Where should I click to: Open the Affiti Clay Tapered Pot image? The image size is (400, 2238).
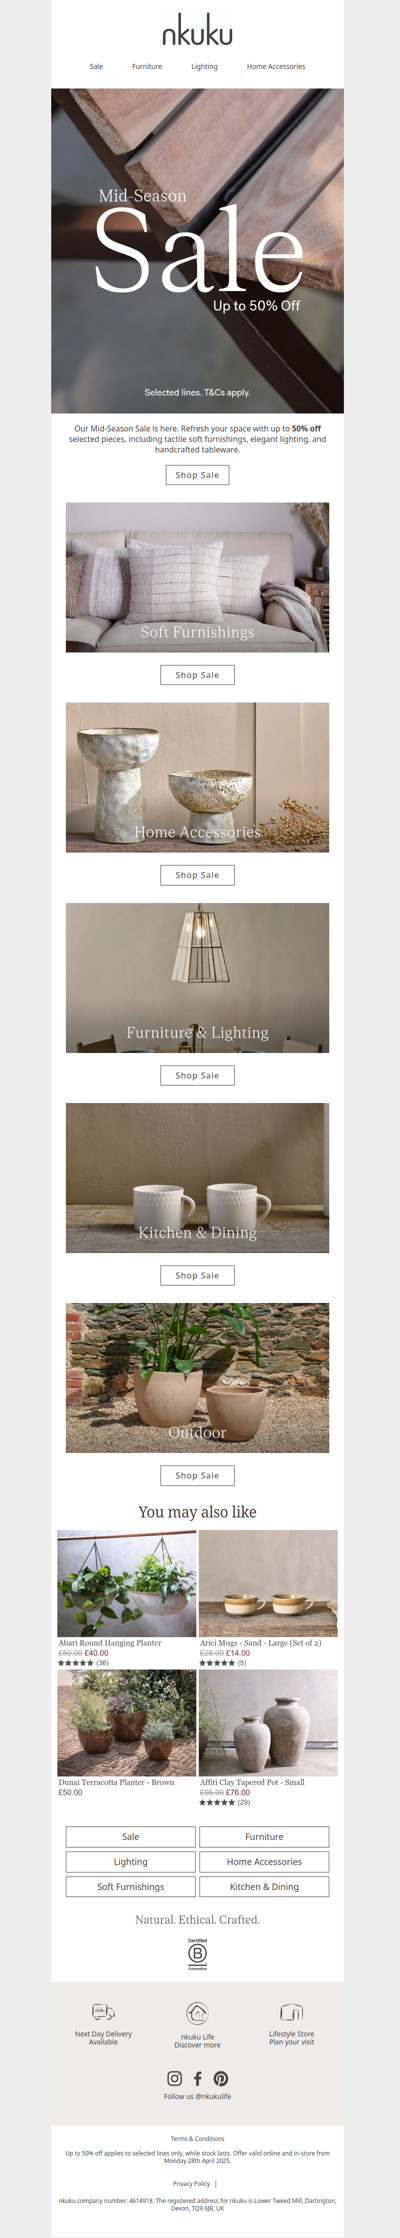coord(268,1722)
